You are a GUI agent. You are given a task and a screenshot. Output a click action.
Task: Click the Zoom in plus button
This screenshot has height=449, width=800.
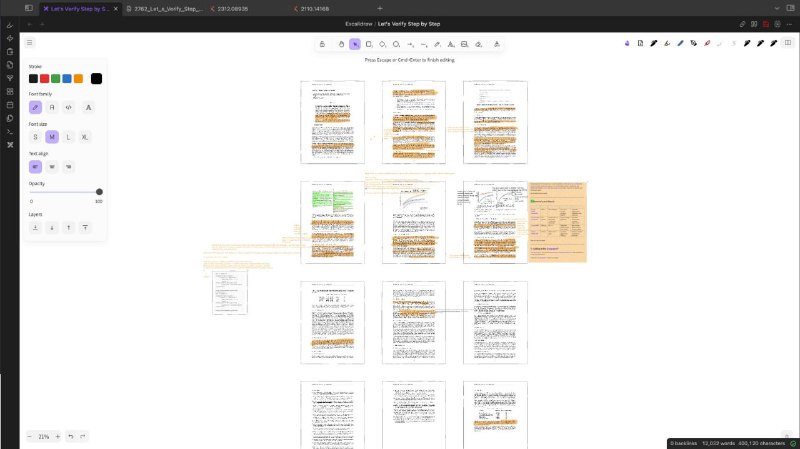pos(56,437)
